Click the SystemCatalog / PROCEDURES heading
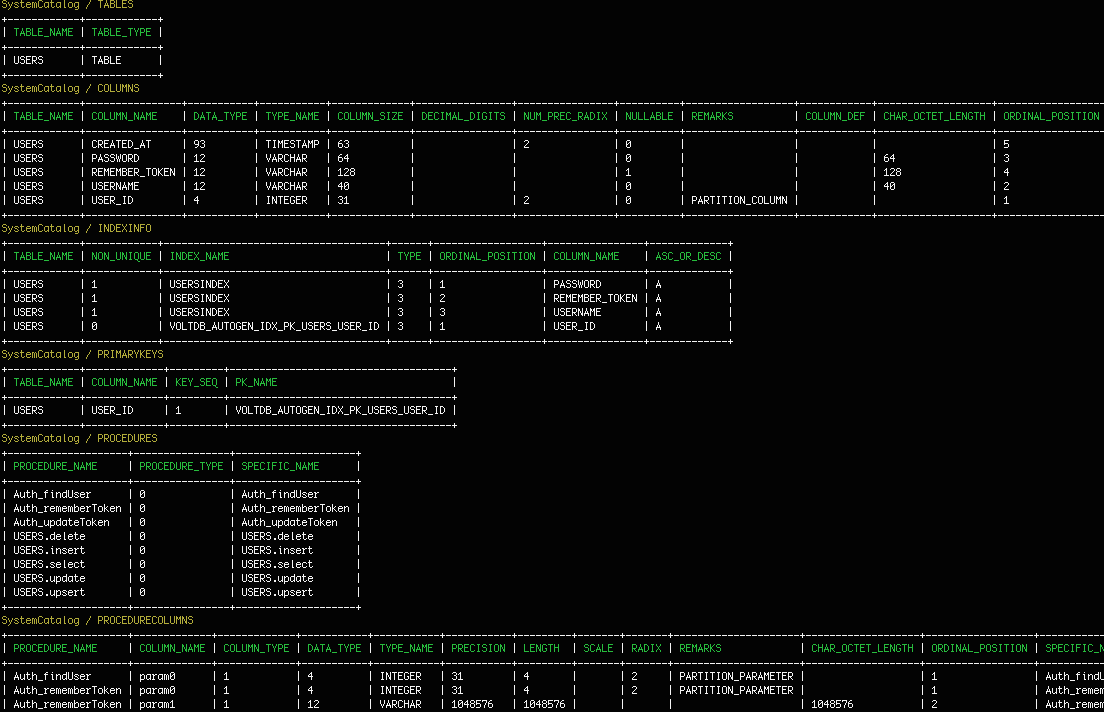This screenshot has width=1104, height=712. click(80, 438)
